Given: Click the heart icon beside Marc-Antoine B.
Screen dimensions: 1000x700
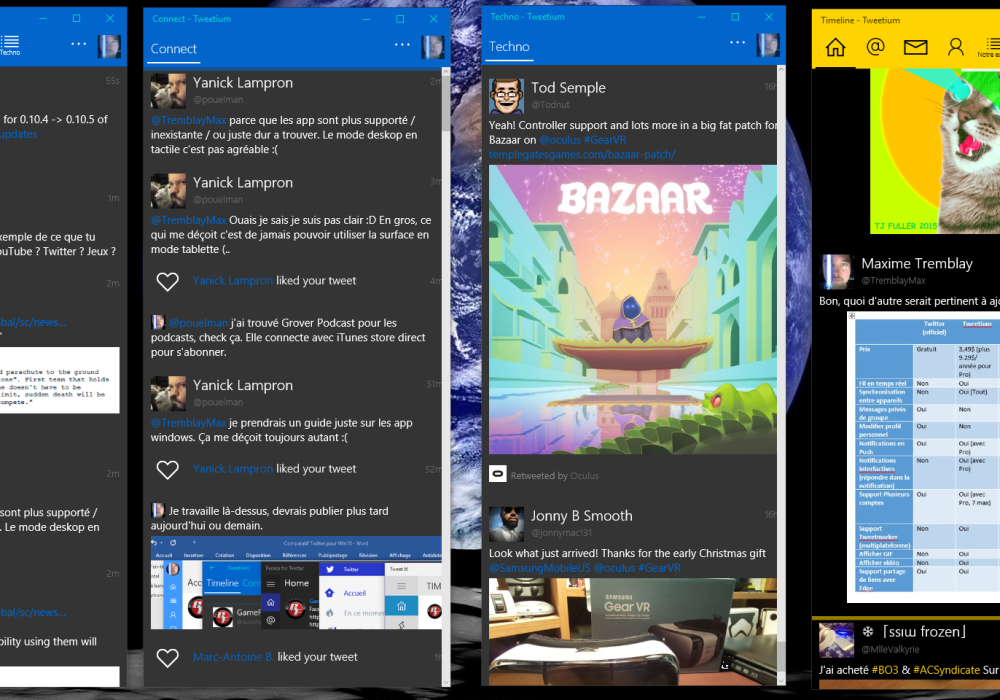Looking at the screenshot, I should pyautogui.click(x=168, y=657).
